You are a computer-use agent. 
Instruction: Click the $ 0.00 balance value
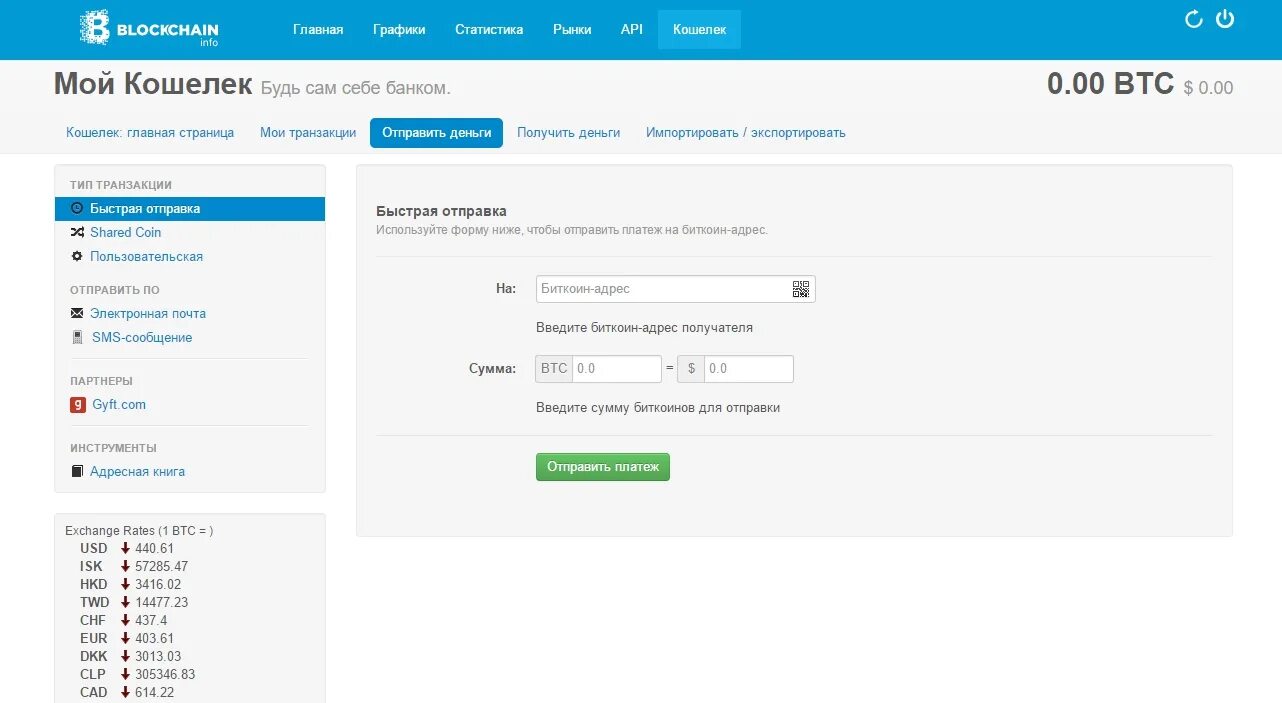click(1208, 88)
